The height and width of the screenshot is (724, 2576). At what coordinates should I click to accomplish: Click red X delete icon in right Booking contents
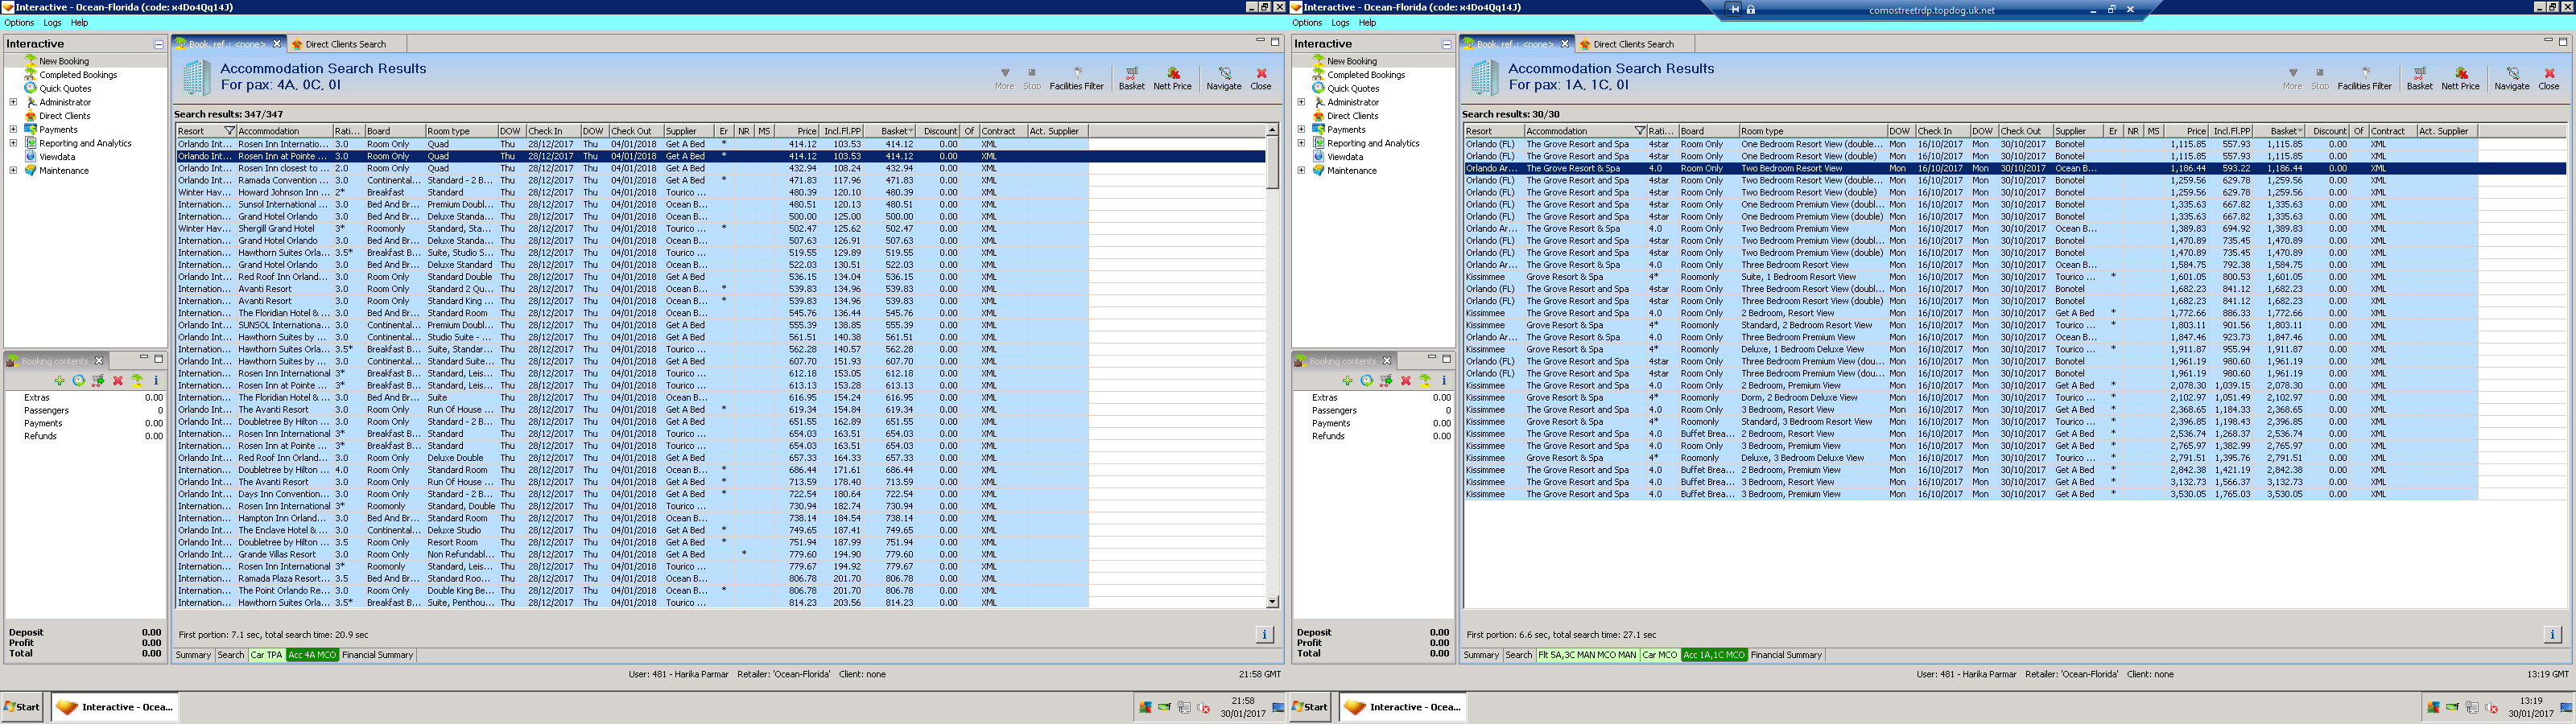[x=1405, y=381]
